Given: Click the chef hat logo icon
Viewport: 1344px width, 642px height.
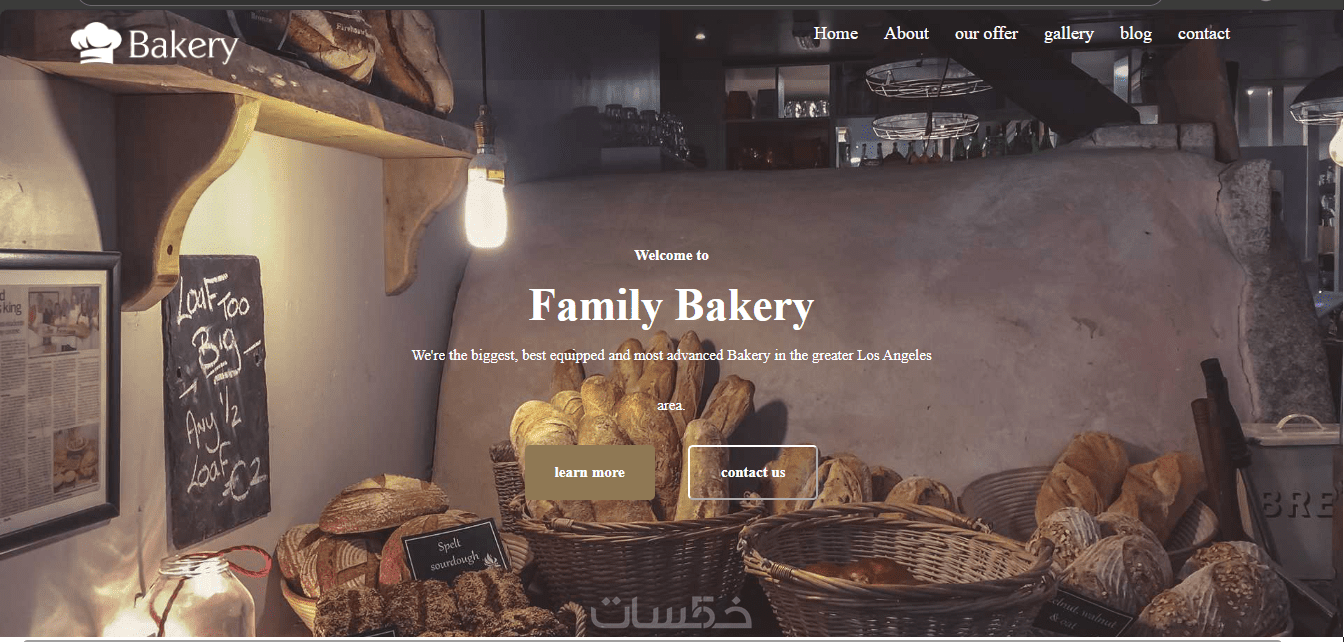Looking at the screenshot, I should [96, 43].
